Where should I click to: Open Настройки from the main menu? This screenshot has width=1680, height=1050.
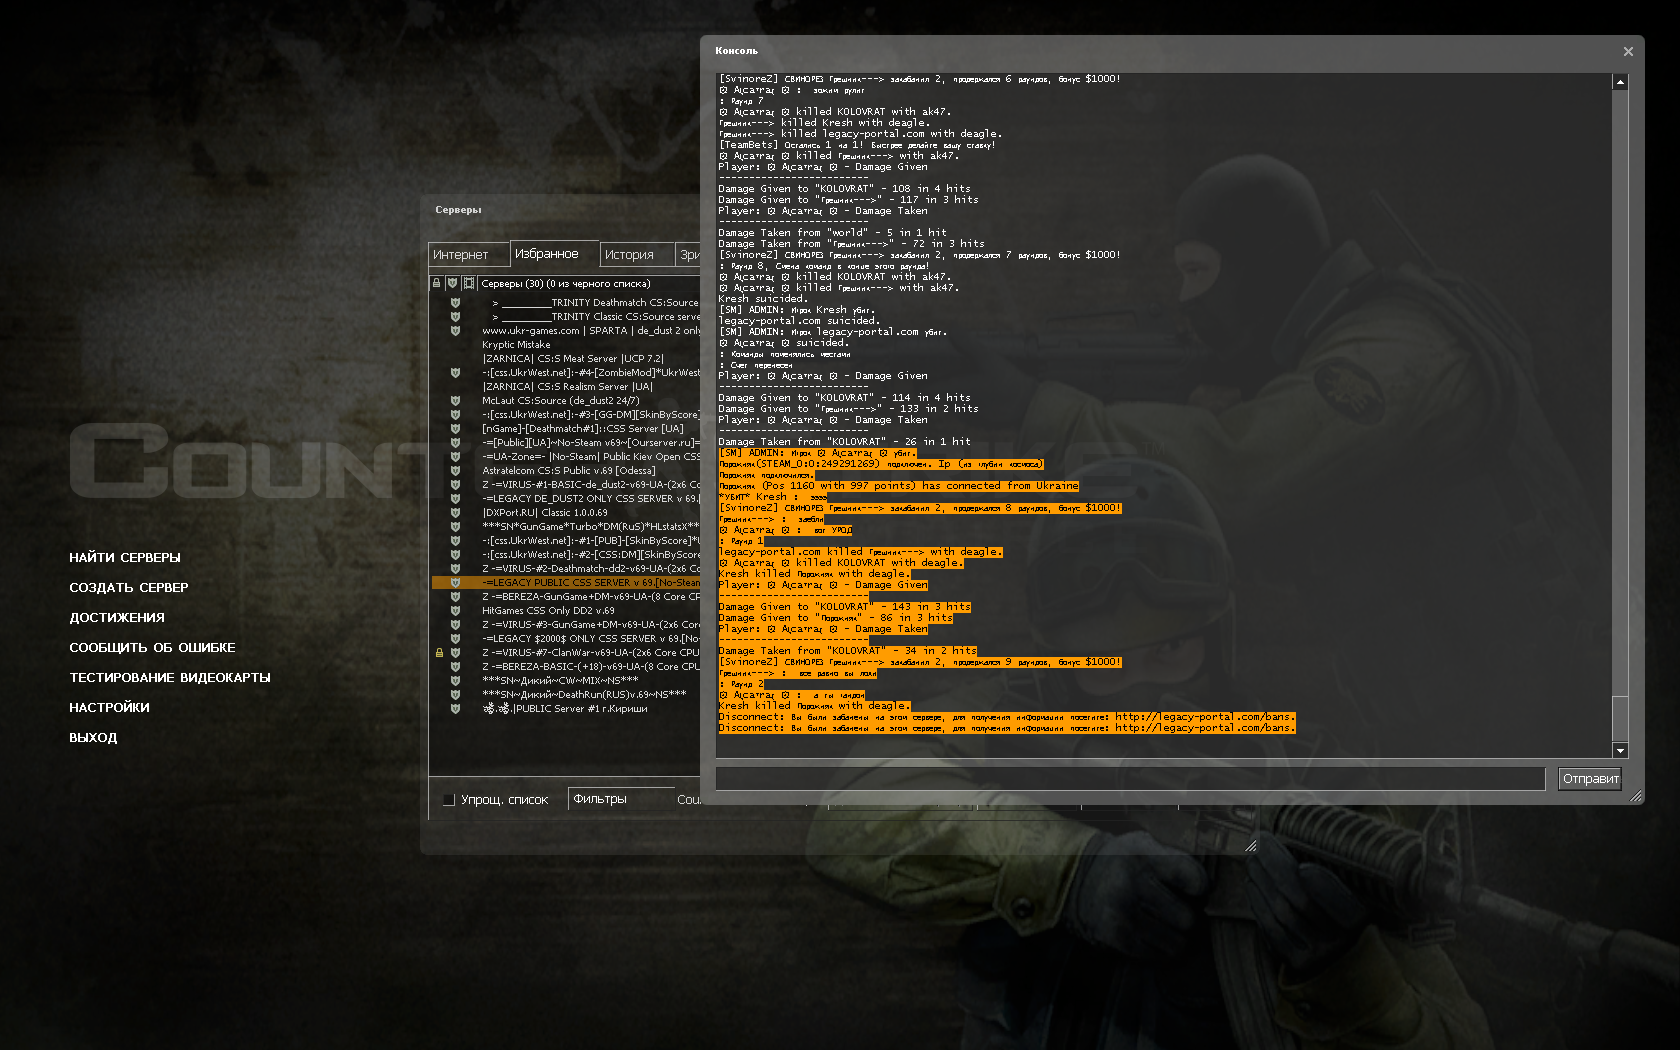click(x=109, y=708)
